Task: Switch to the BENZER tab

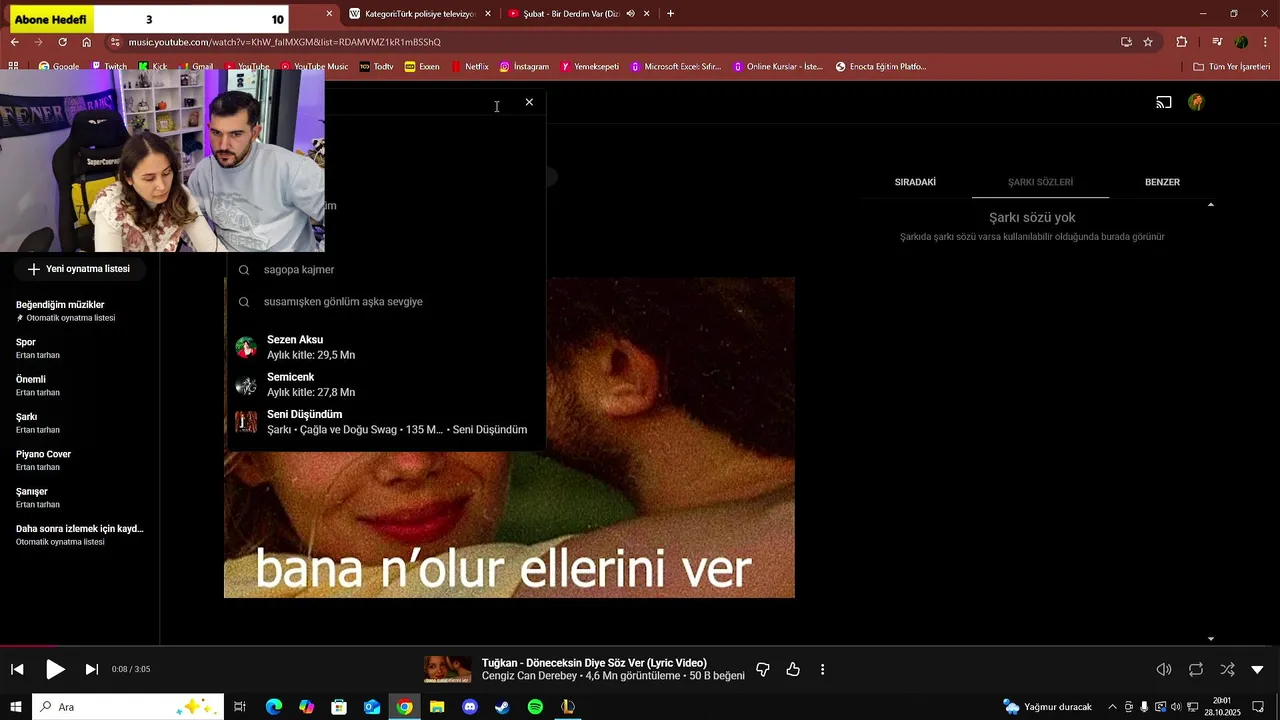Action: point(1162,182)
